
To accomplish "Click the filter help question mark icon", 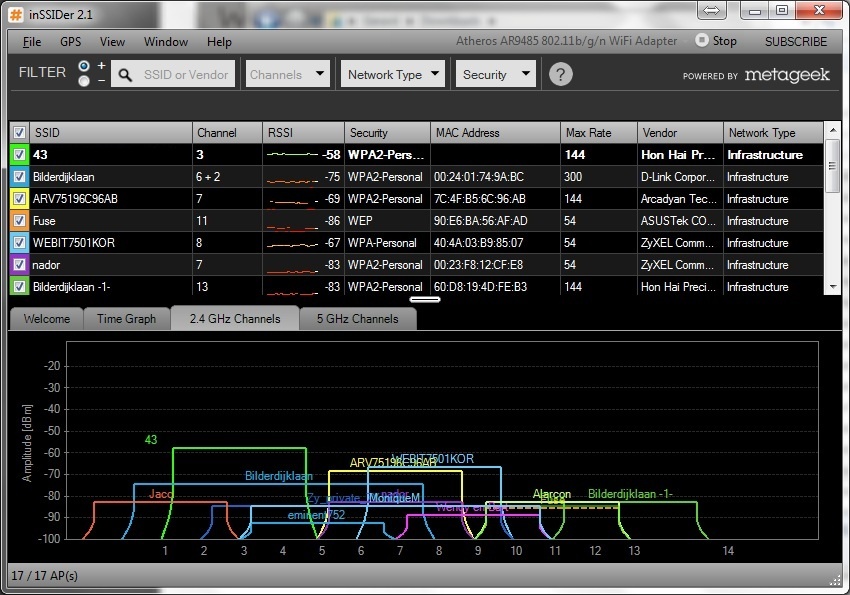I will pyautogui.click(x=561, y=74).
